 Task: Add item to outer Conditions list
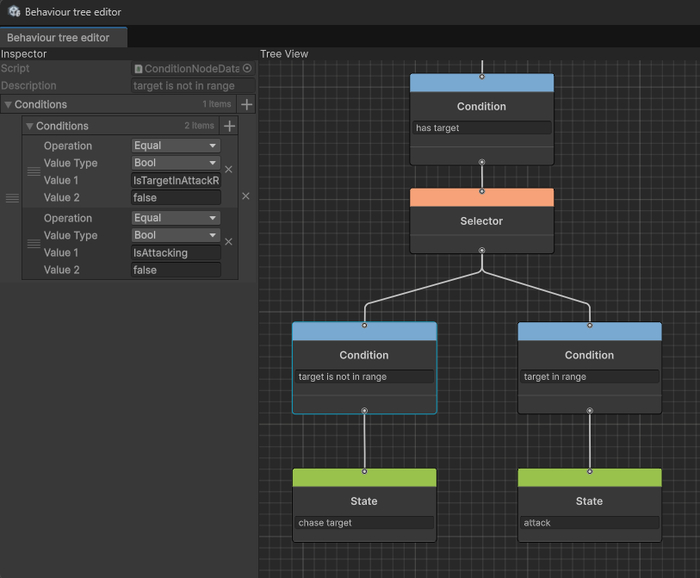247,104
